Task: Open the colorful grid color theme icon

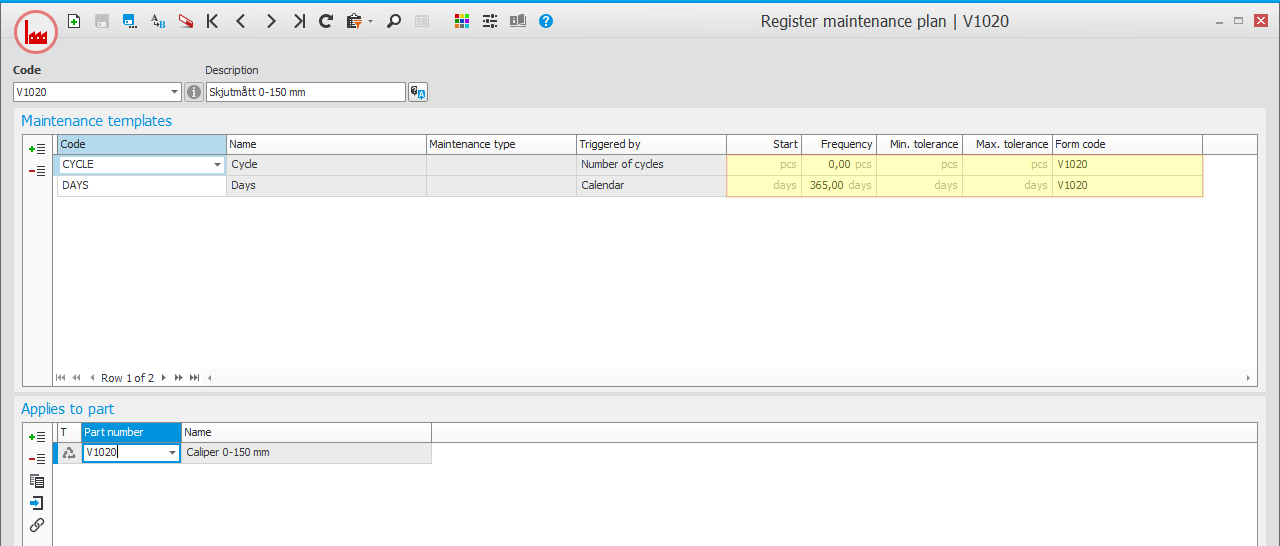Action: point(461,21)
